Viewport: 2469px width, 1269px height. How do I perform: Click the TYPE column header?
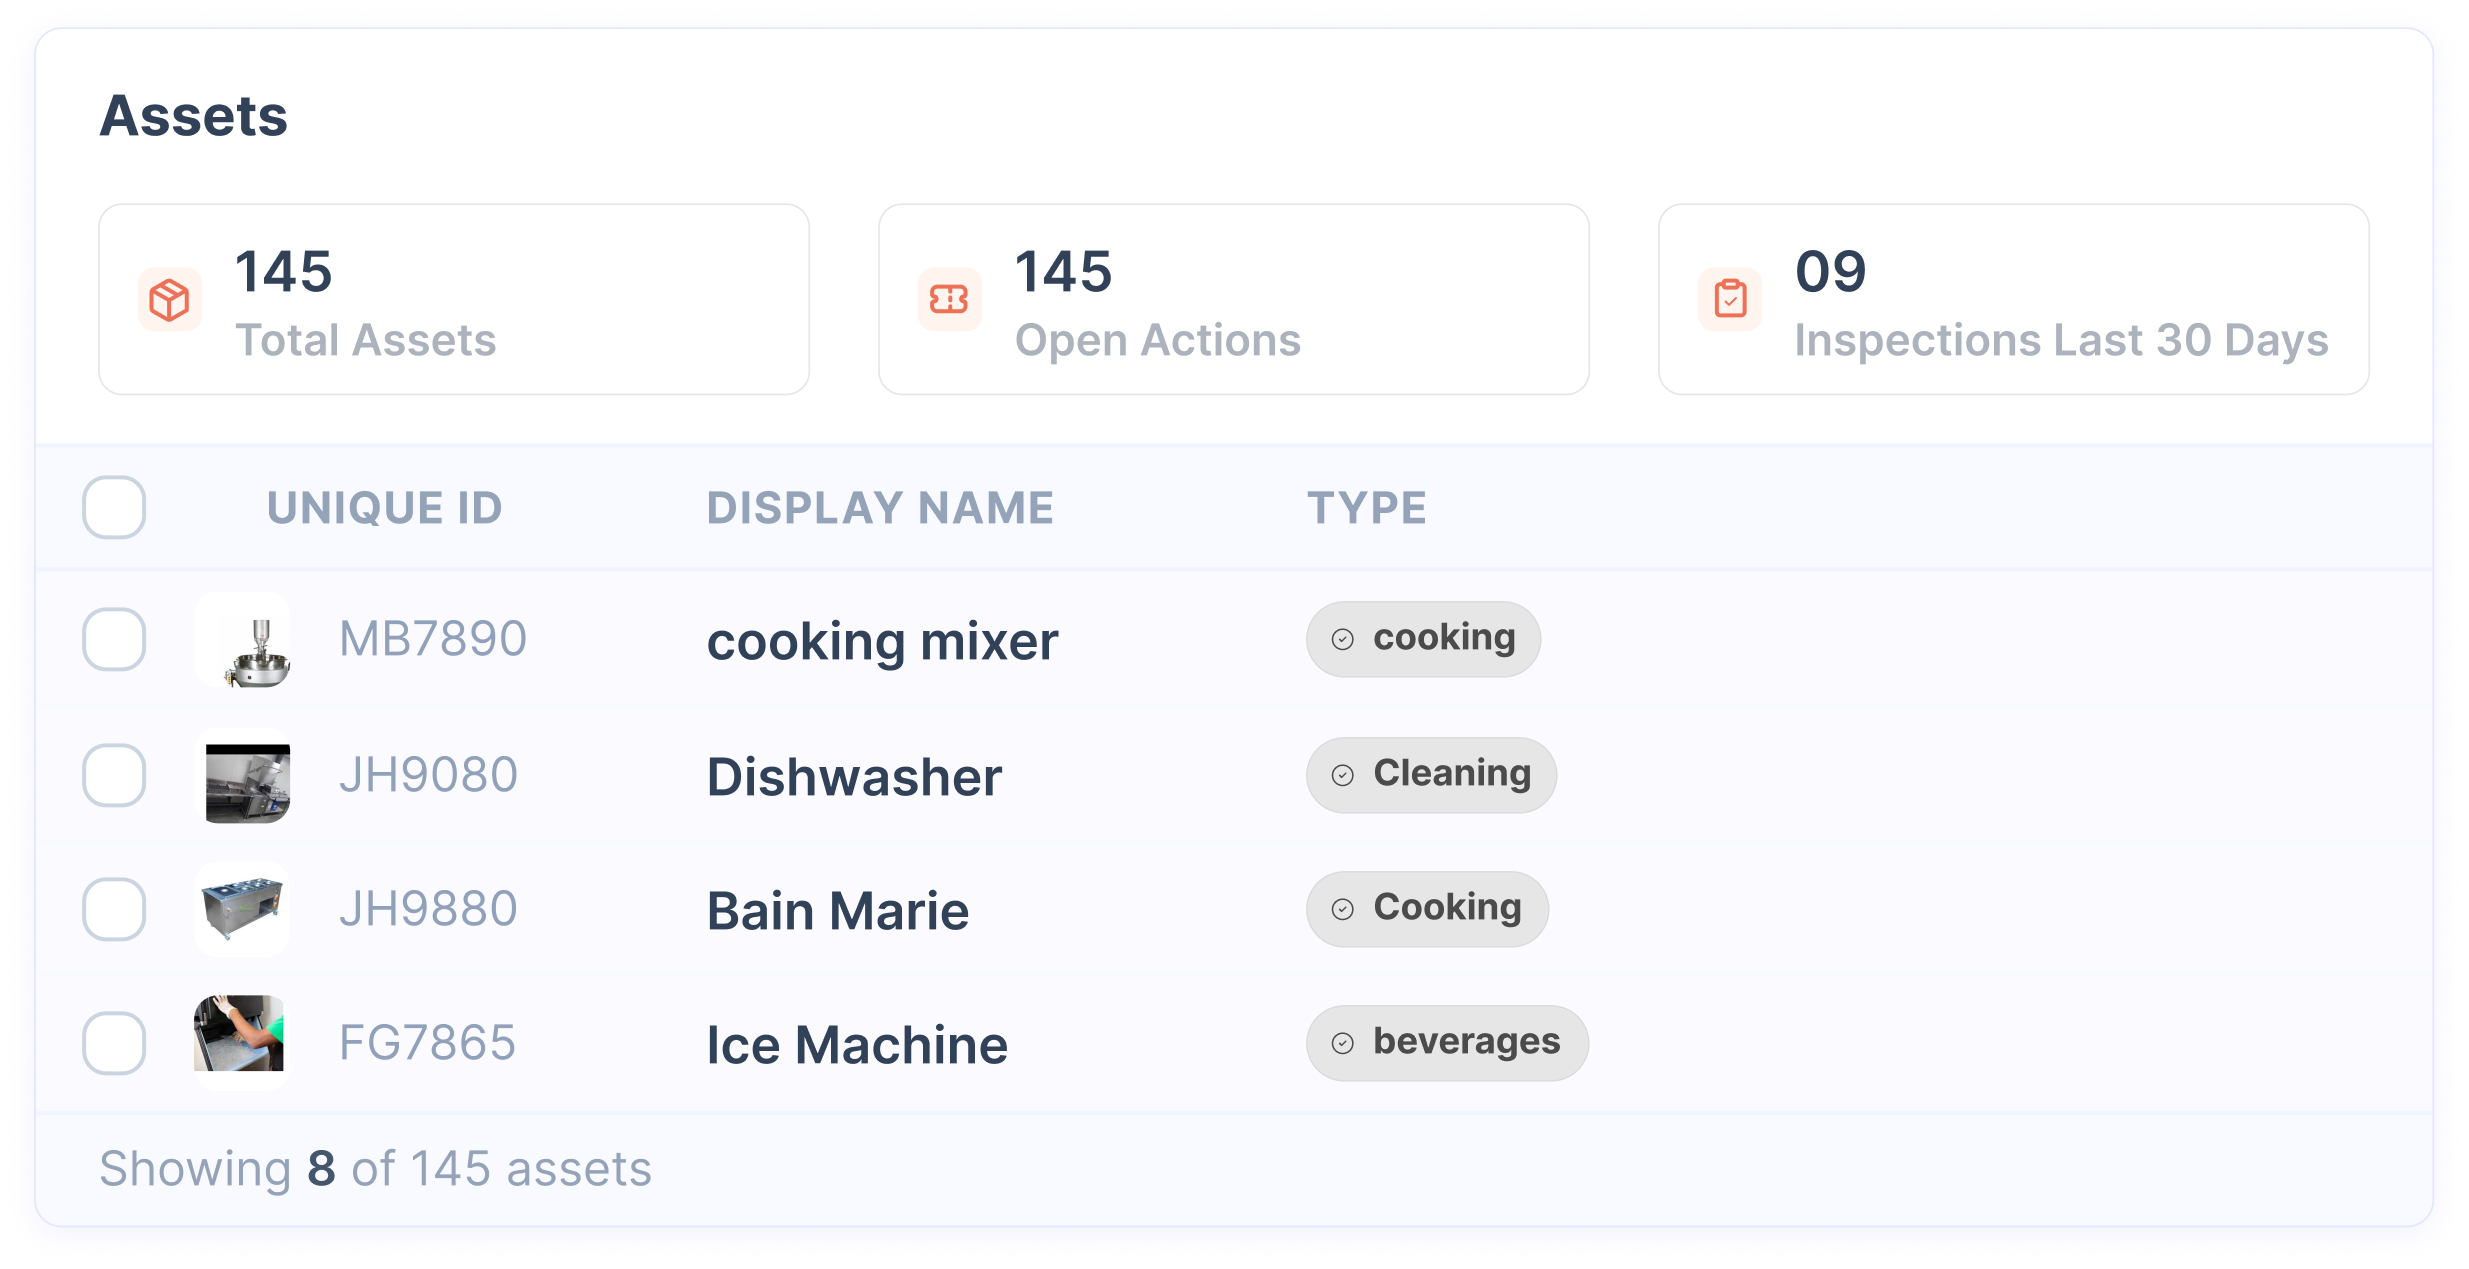1367,508
